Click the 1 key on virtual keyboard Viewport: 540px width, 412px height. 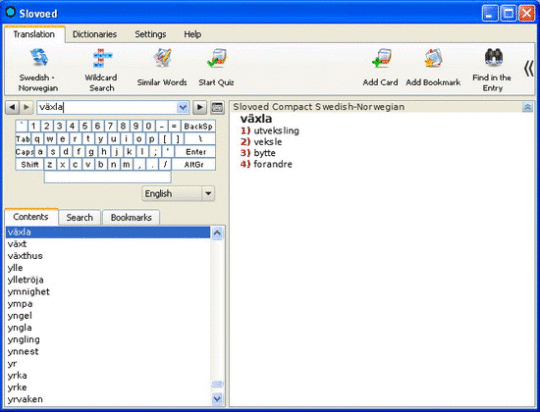pyautogui.click(x=34, y=126)
